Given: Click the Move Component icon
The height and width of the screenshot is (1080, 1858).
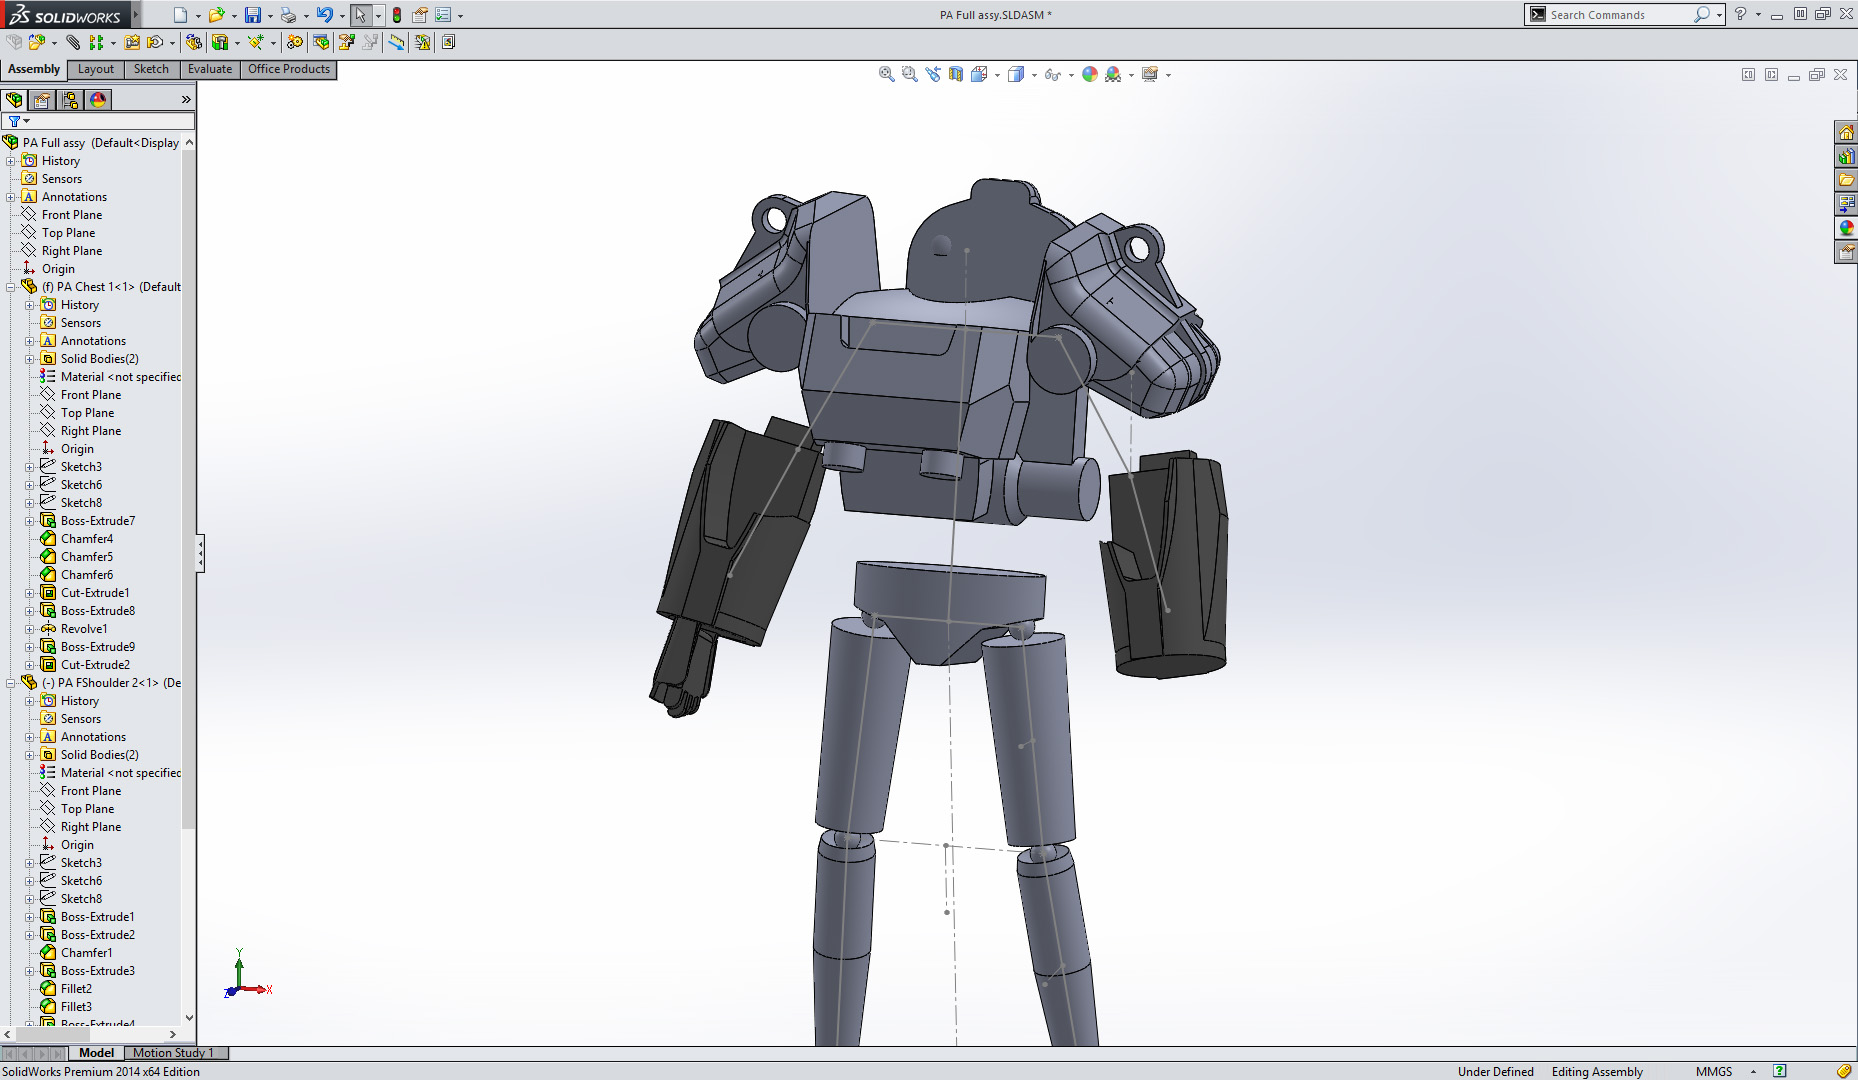Looking at the screenshot, I should (x=155, y=42).
